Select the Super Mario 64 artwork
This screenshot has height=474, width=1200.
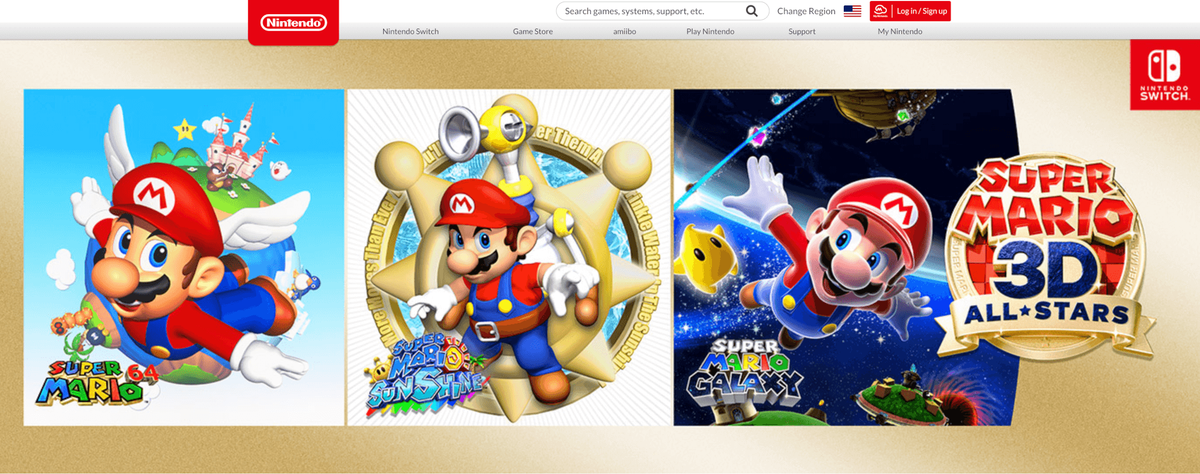[x=184, y=257]
